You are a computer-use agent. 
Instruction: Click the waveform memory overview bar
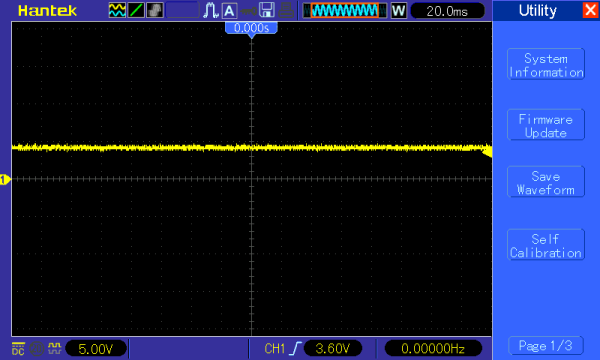345,10
